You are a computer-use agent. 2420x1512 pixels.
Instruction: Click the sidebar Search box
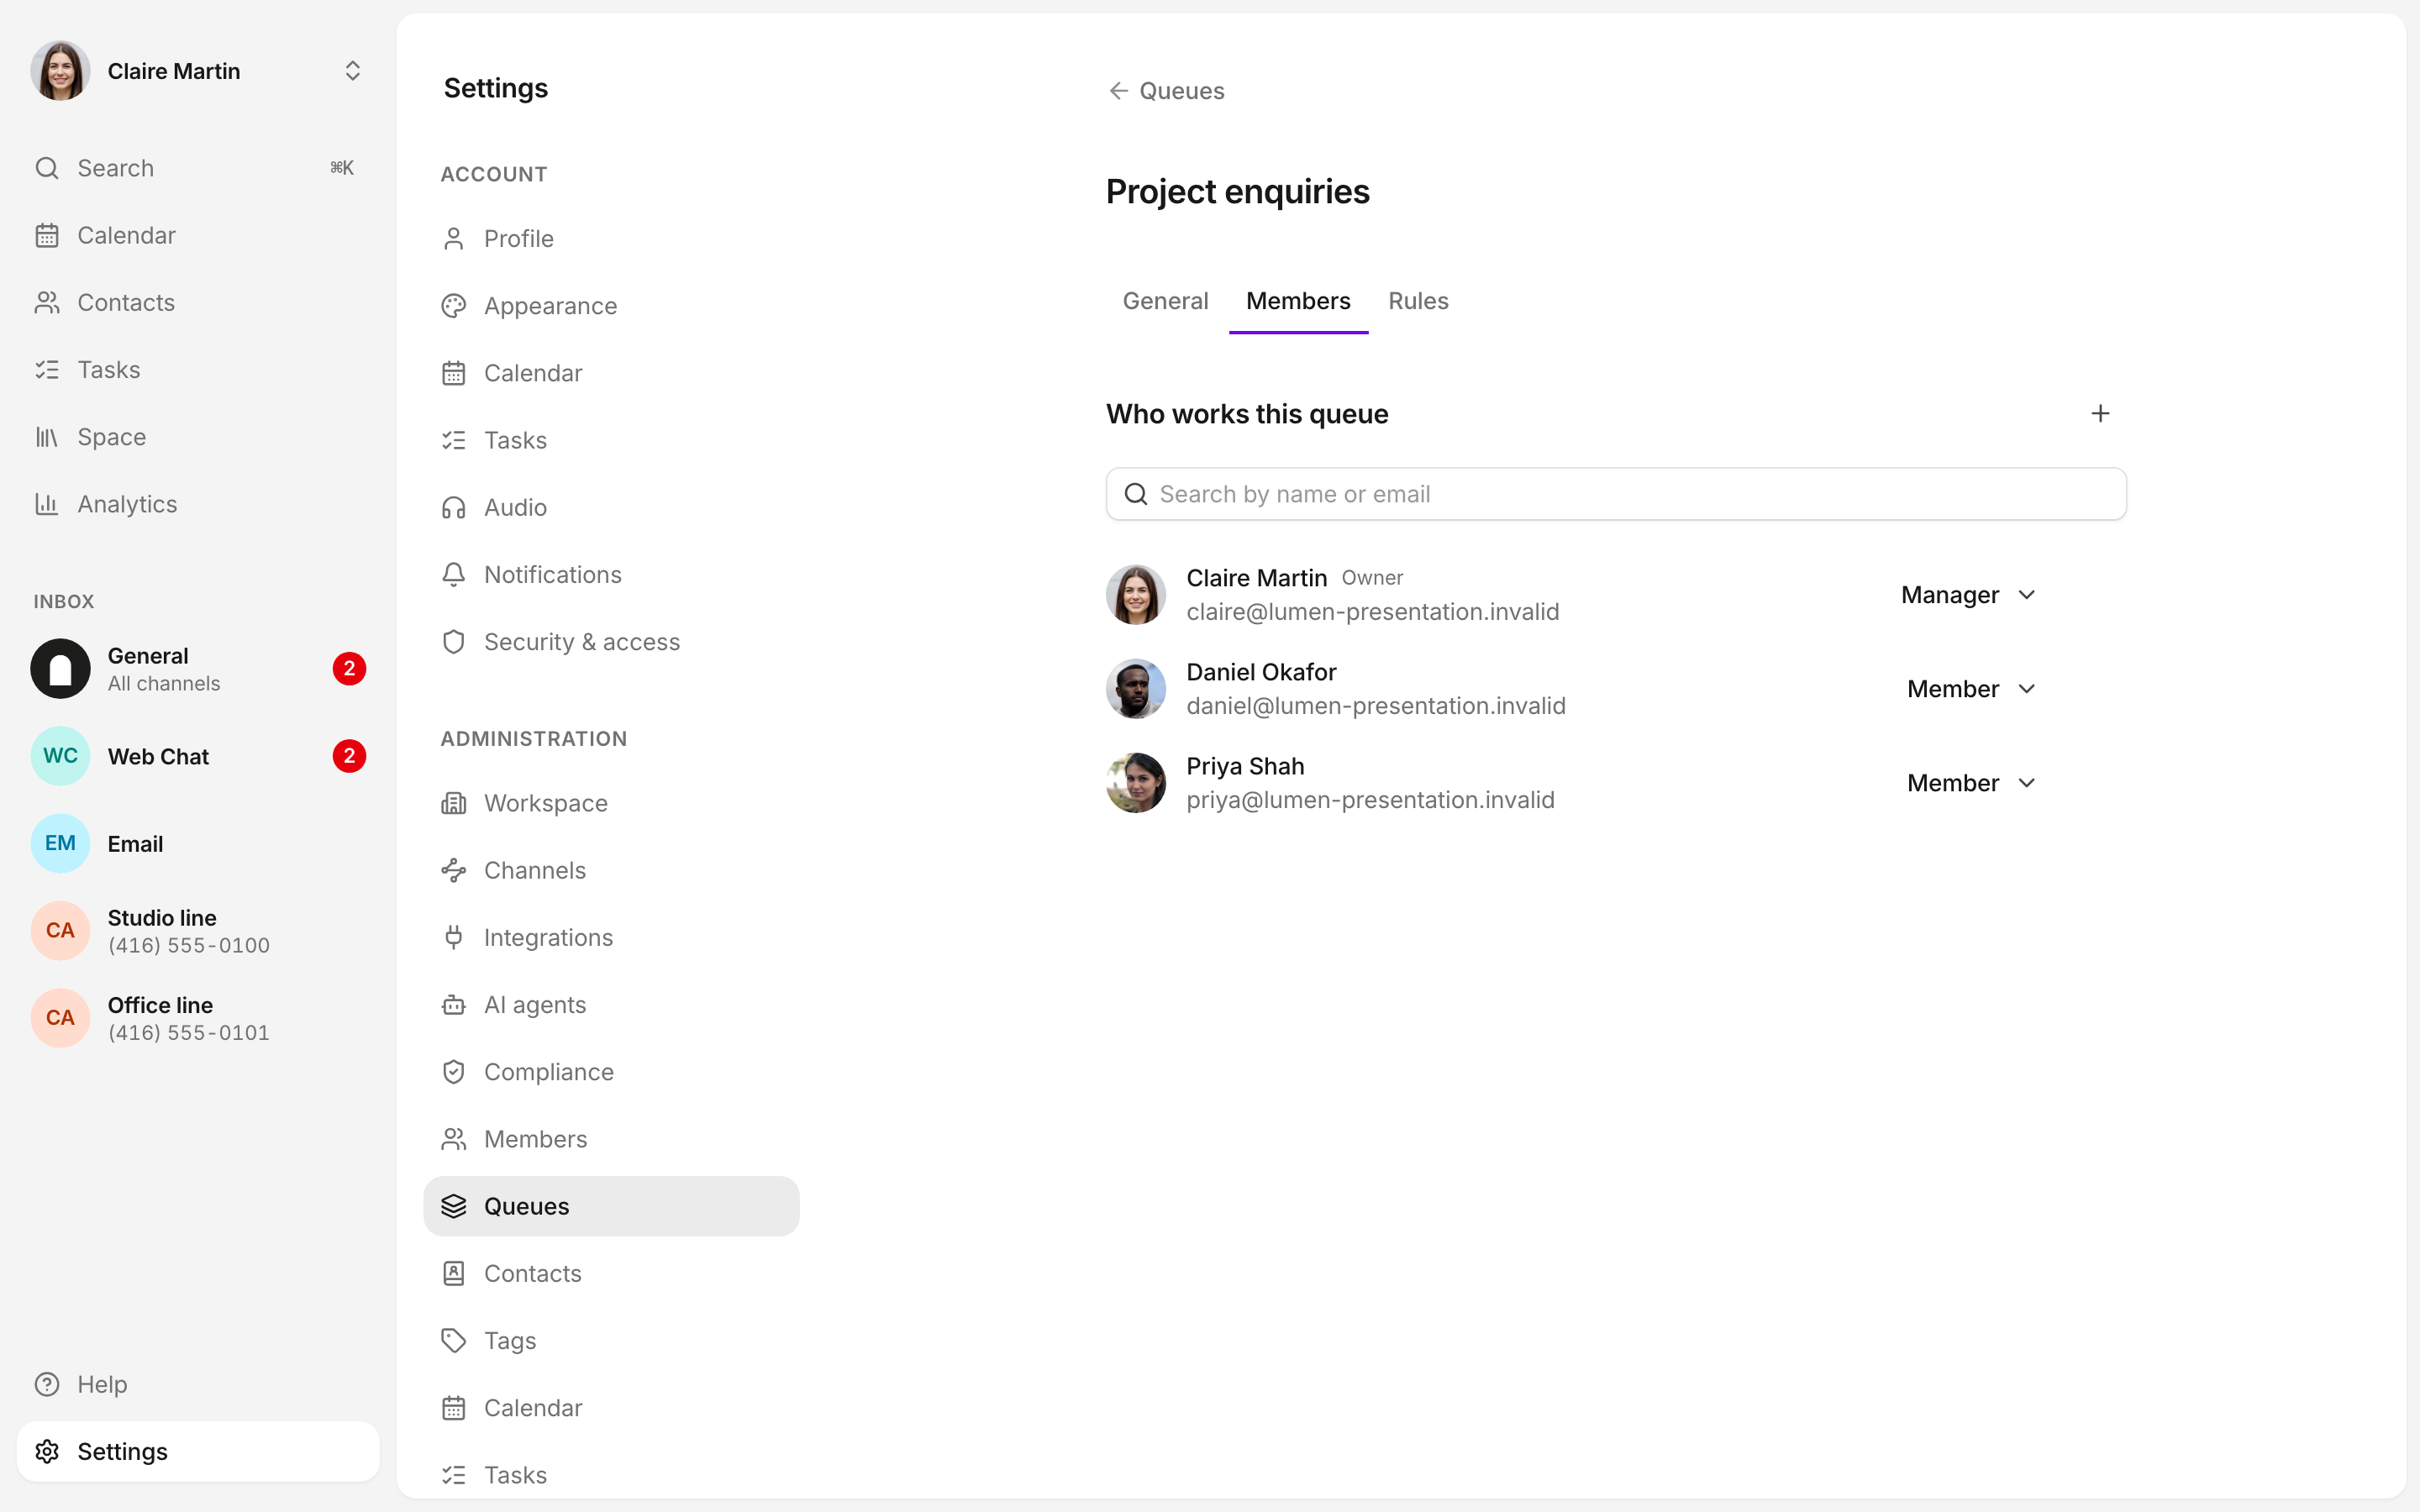pyautogui.click(x=198, y=168)
